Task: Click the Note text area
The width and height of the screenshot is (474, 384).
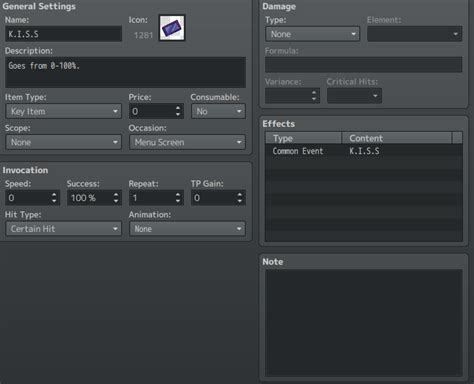Action: (364, 323)
